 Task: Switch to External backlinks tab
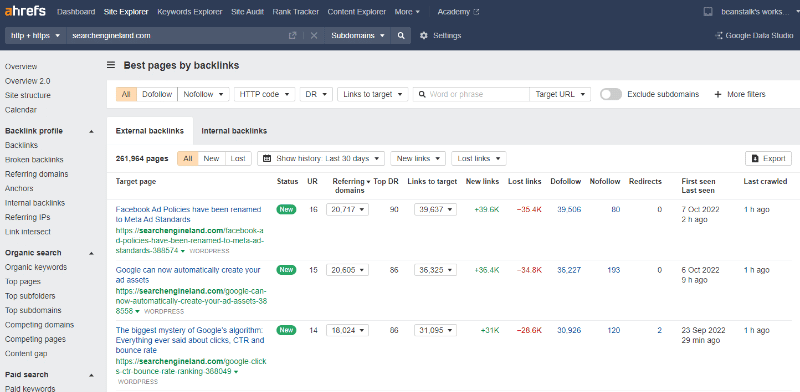click(x=149, y=131)
